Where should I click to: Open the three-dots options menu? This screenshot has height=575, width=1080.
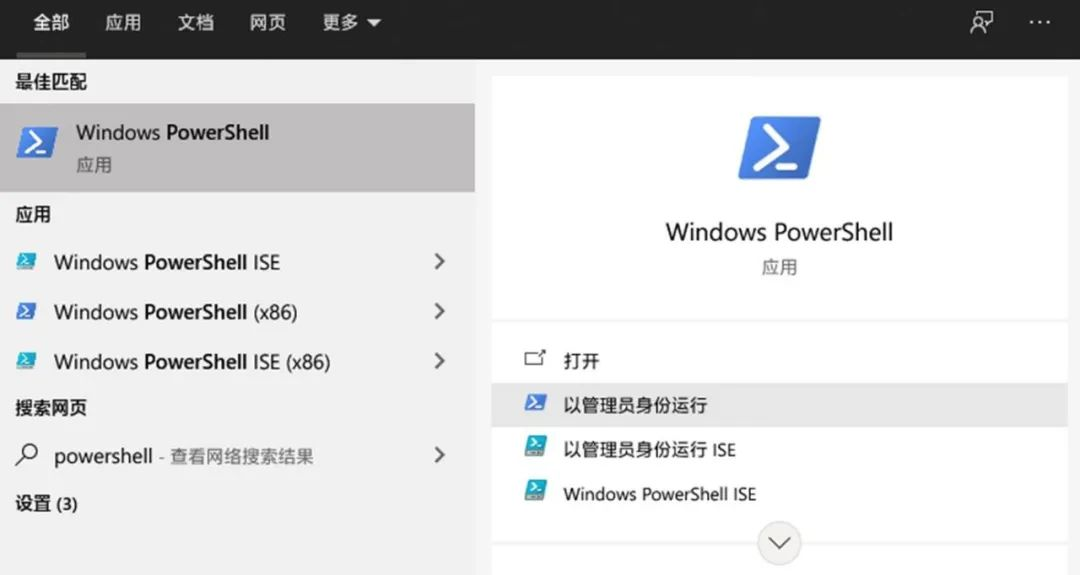tap(1040, 23)
